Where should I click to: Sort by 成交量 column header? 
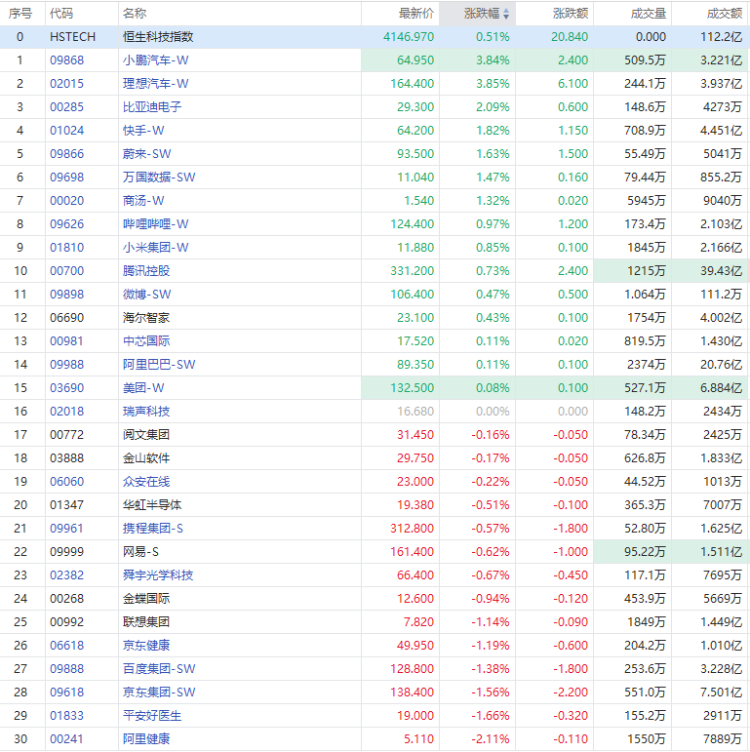(x=648, y=14)
